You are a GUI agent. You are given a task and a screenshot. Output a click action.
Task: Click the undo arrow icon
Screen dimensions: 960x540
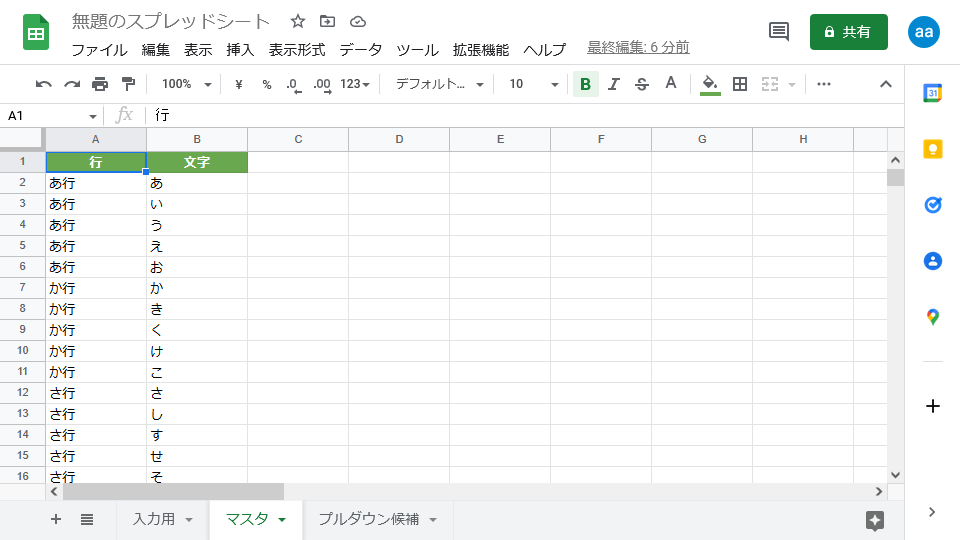point(43,84)
